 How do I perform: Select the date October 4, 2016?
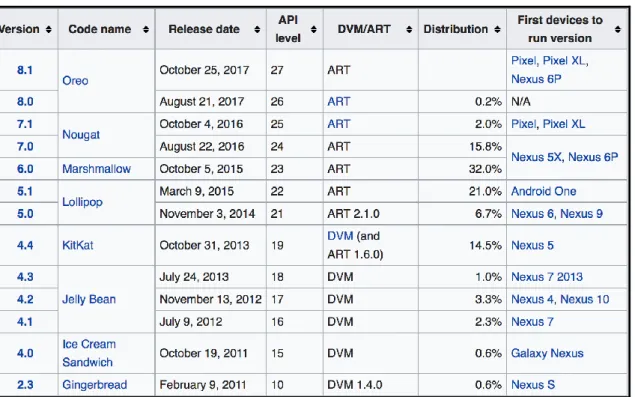(x=201, y=124)
